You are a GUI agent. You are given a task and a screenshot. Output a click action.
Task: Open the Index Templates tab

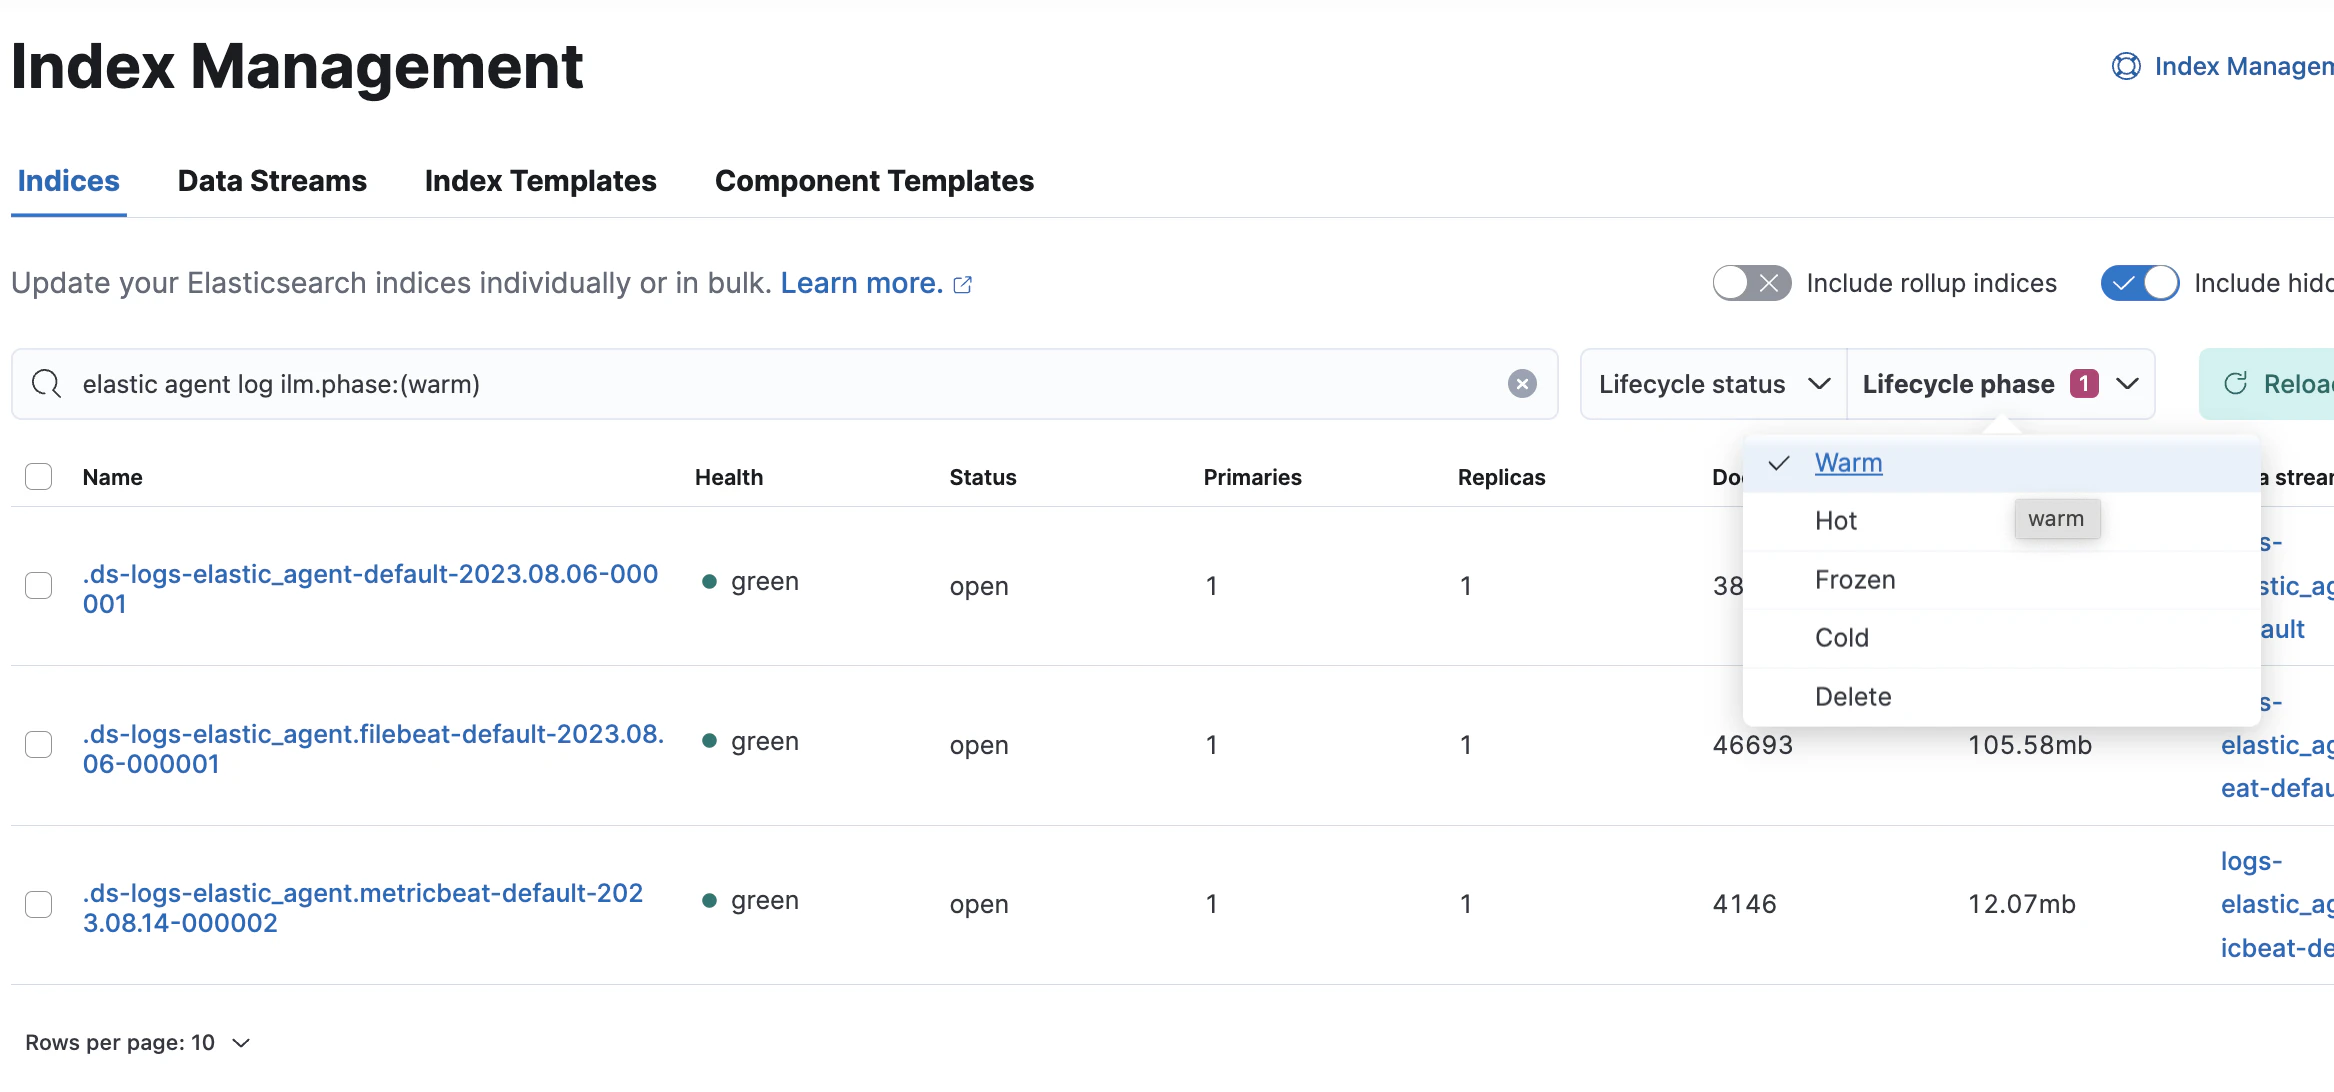[x=540, y=181]
